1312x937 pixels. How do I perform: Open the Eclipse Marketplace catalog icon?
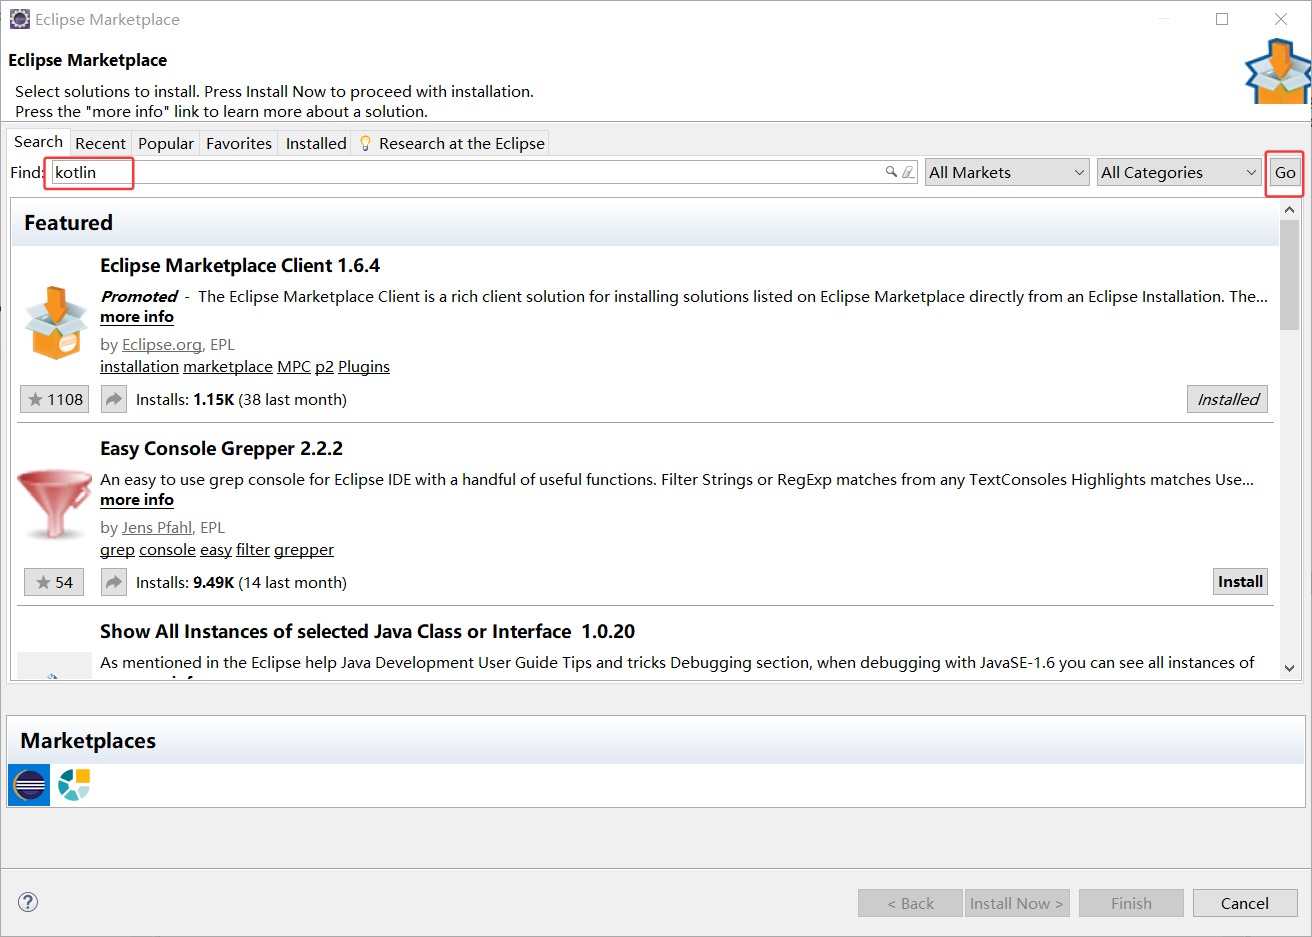point(29,785)
